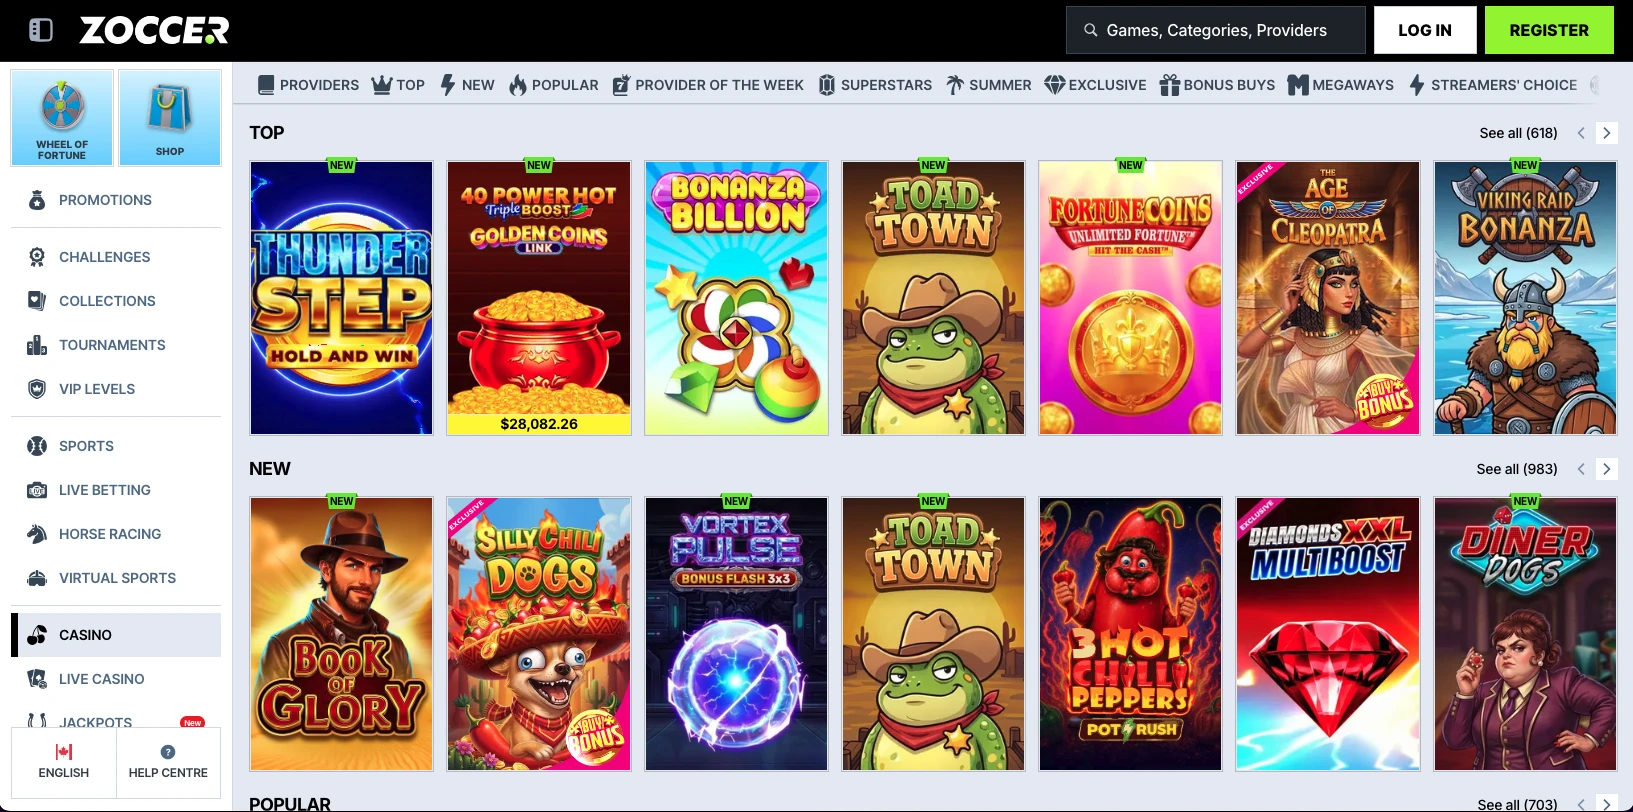Click the Challenges badge icon

pyautogui.click(x=37, y=257)
